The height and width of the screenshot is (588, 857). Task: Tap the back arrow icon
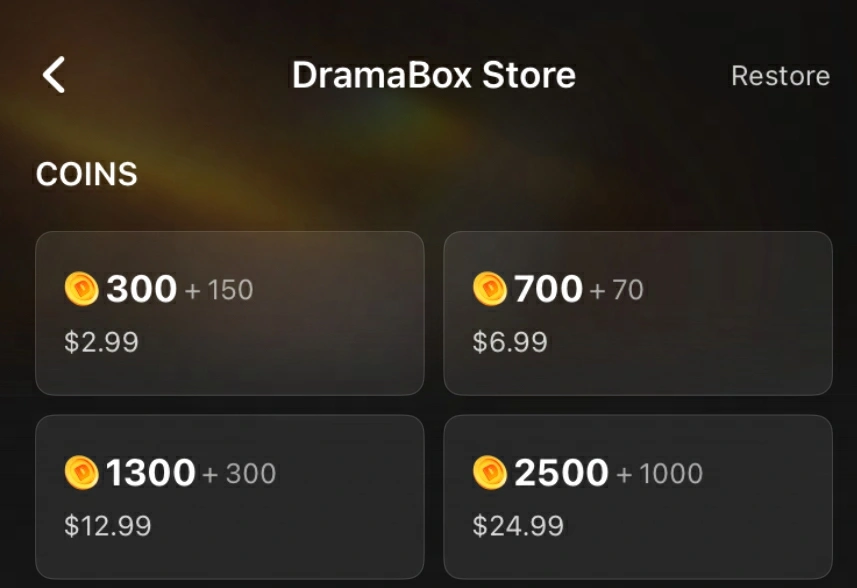tap(54, 75)
